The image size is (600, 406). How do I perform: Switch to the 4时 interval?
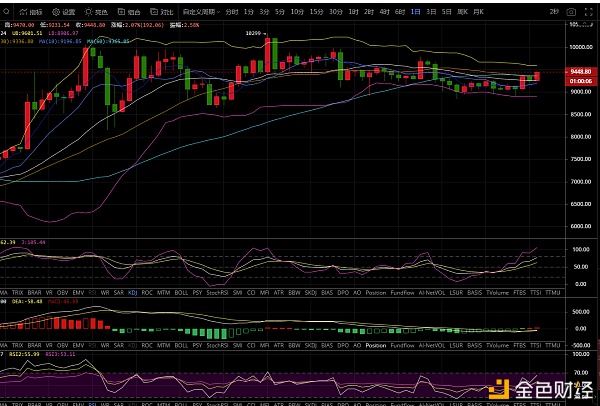[385, 12]
